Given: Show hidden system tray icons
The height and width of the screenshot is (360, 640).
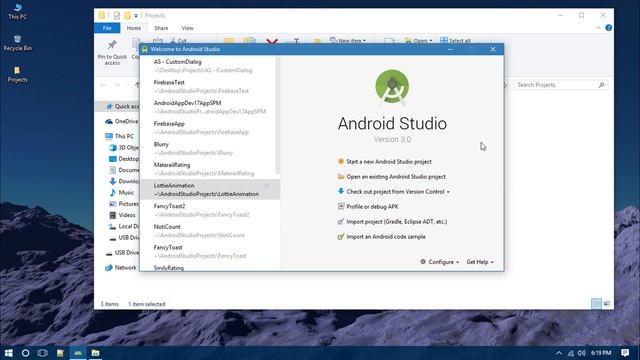Looking at the screenshot, I should [x=559, y=353].
